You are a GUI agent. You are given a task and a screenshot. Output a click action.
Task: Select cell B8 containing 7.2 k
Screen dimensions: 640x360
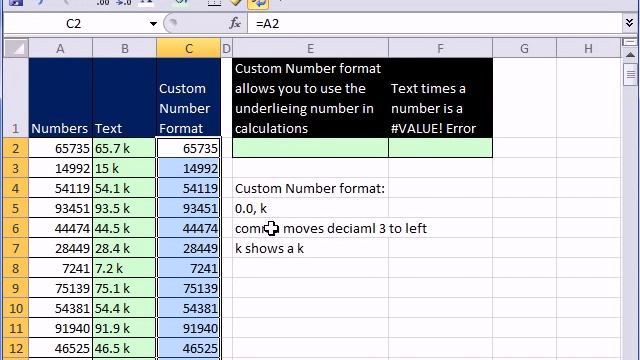[x=124, y=268]
